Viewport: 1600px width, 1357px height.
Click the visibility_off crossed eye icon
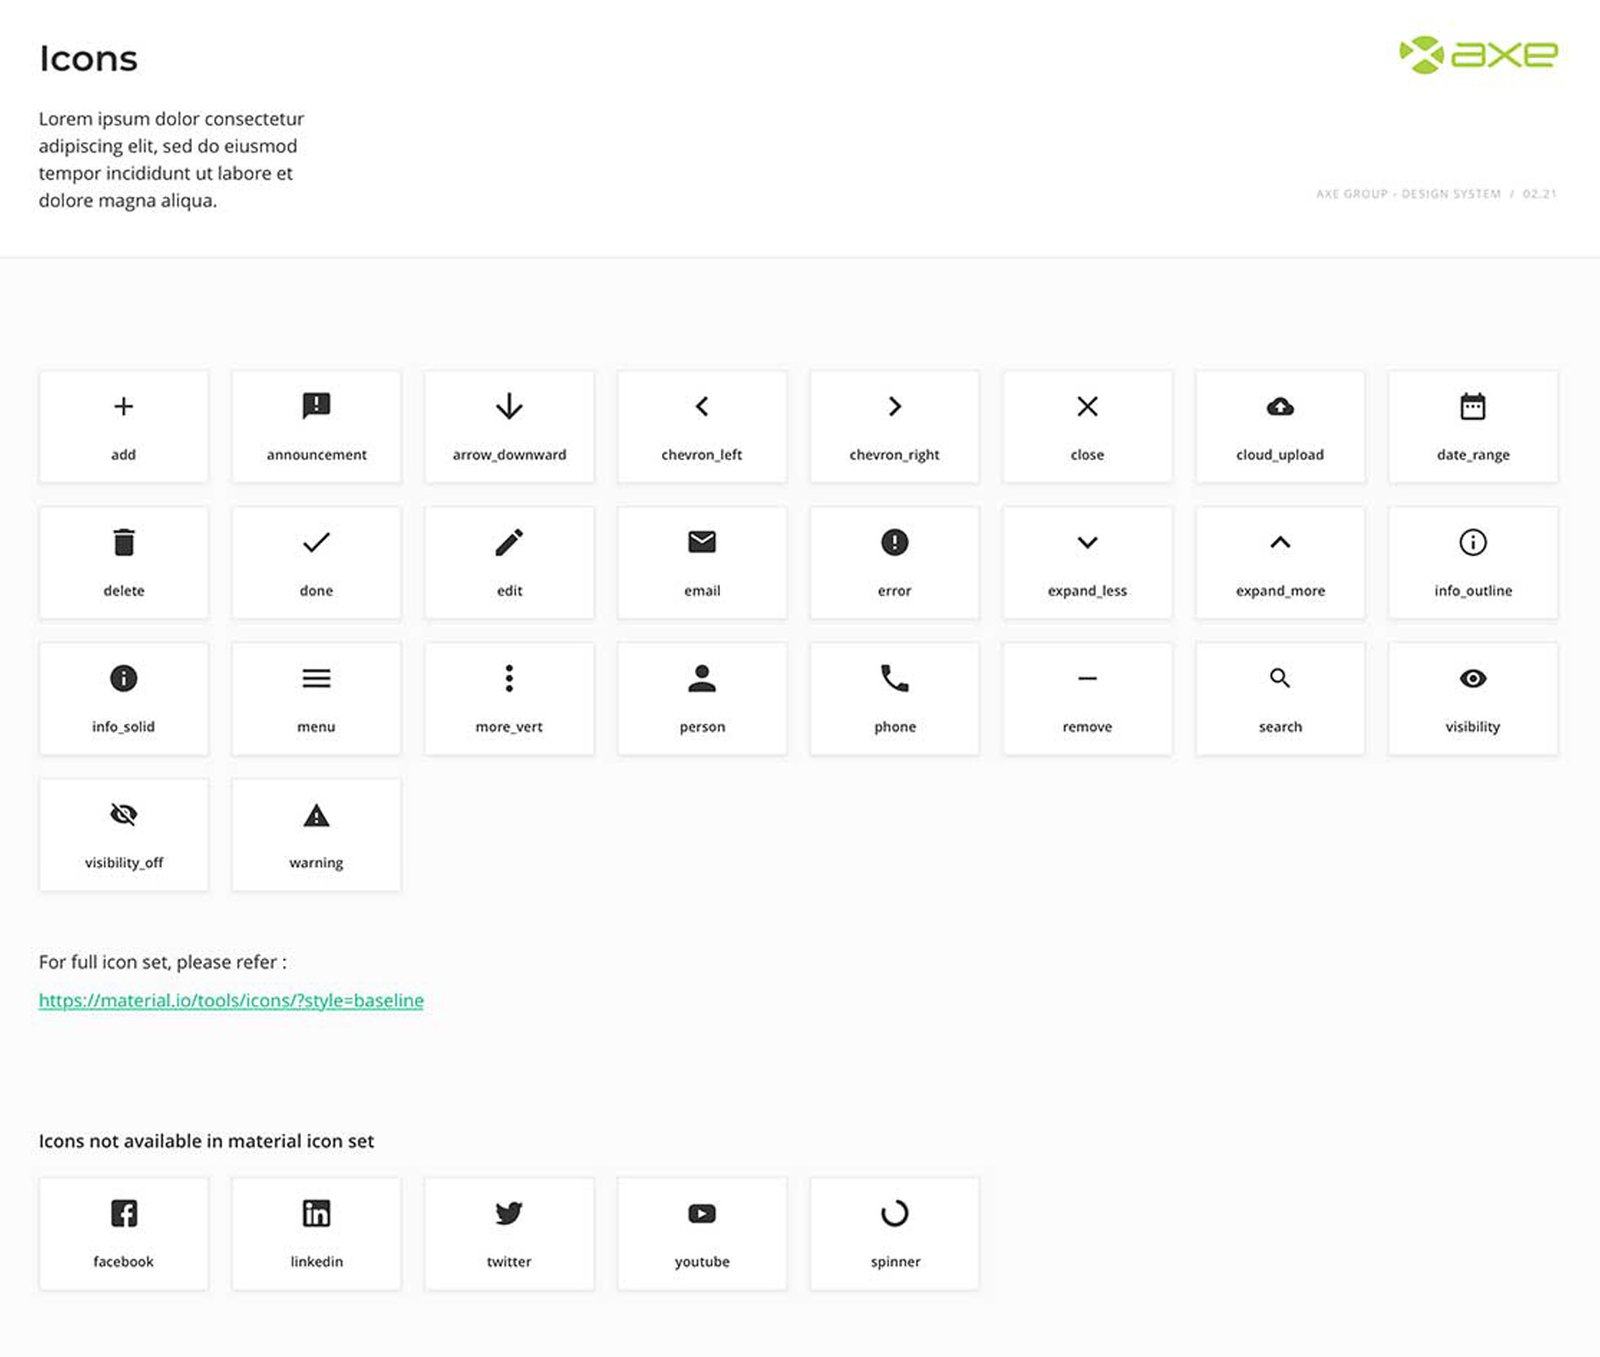123,814
